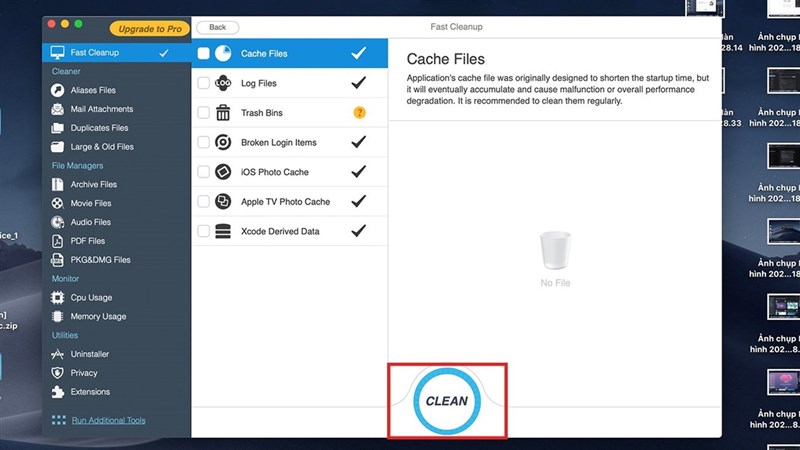Click the Uninstaller icon

[x=57, y=354]
